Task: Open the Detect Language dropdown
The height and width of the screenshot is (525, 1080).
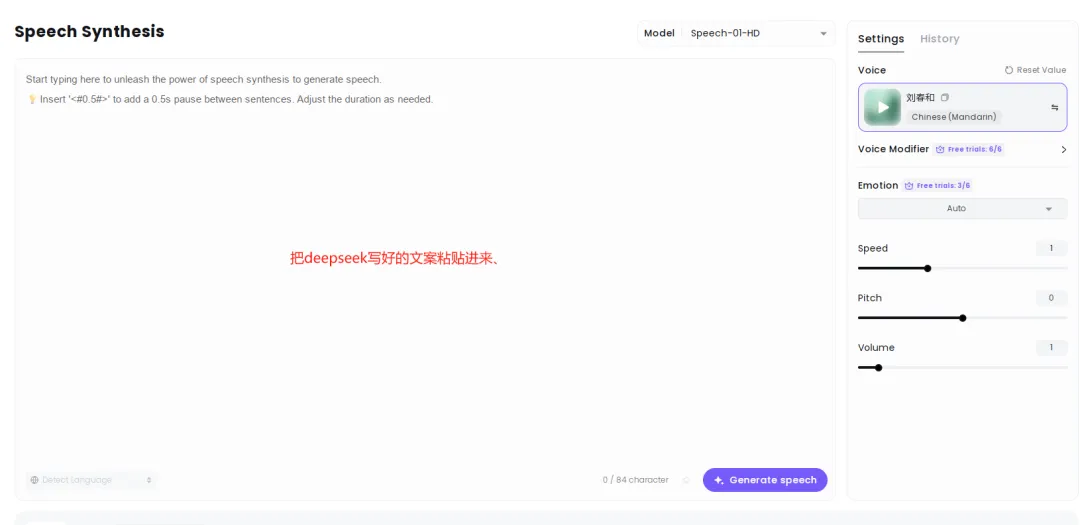Action: (x=92, y=480)
